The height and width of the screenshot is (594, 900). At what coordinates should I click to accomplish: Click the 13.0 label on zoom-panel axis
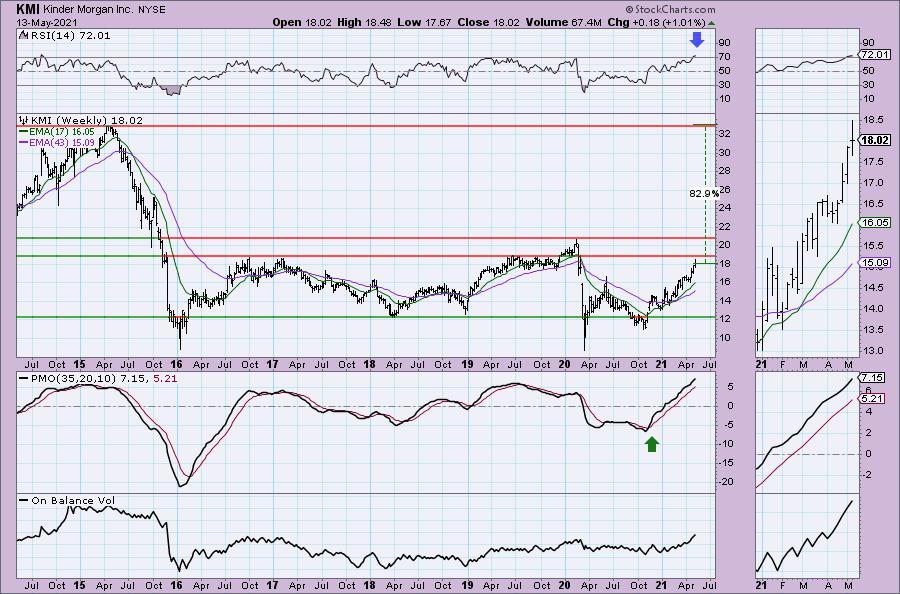[872, 351]
